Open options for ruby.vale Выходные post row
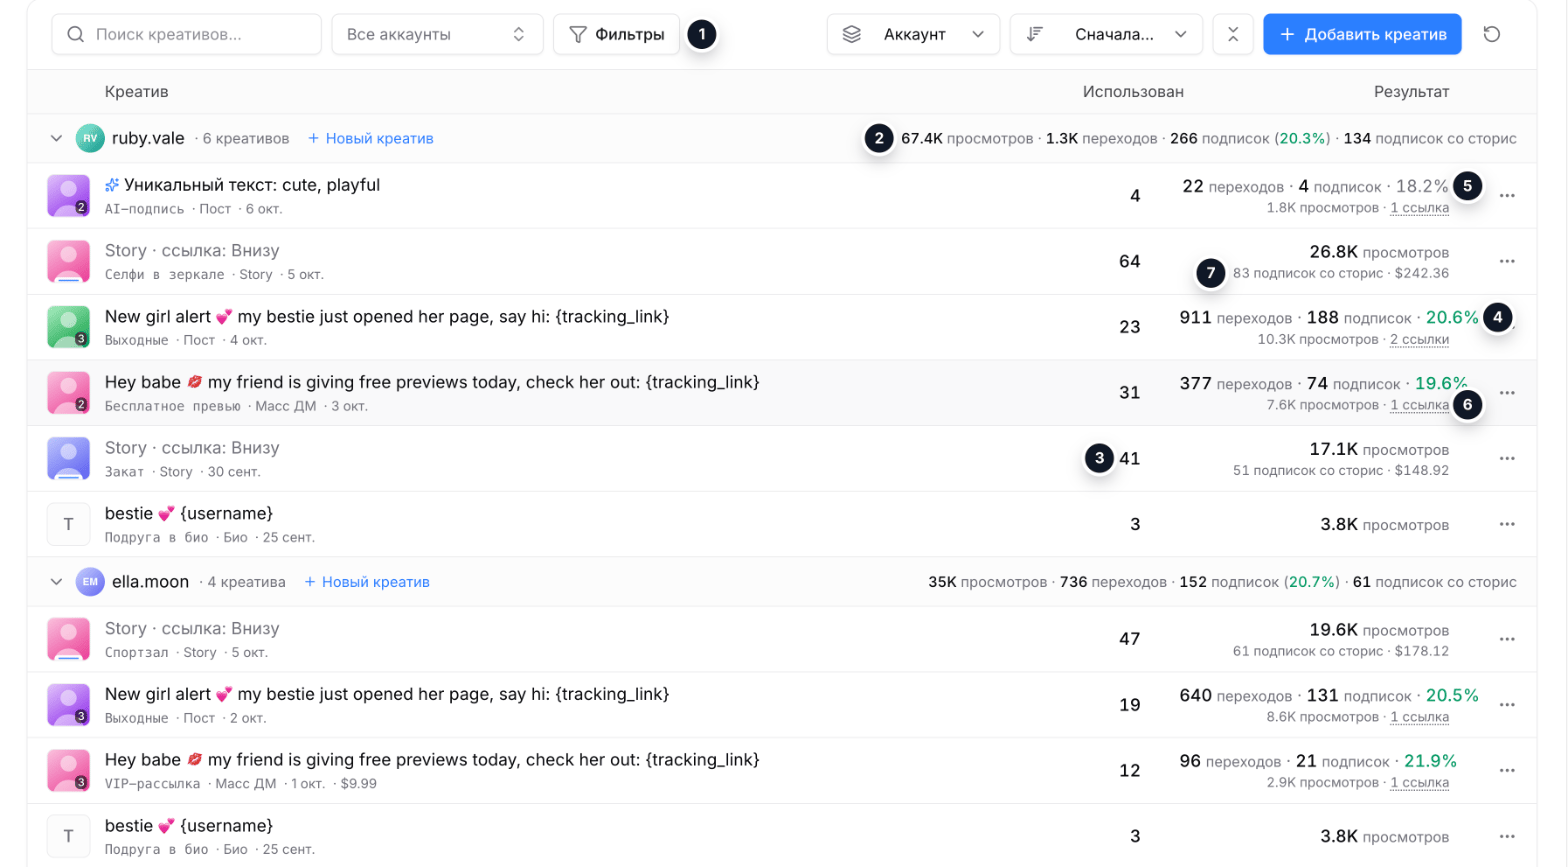The height and width of the screenshot is (867, 1568). pyautogui.click(x=1507, y=328)
